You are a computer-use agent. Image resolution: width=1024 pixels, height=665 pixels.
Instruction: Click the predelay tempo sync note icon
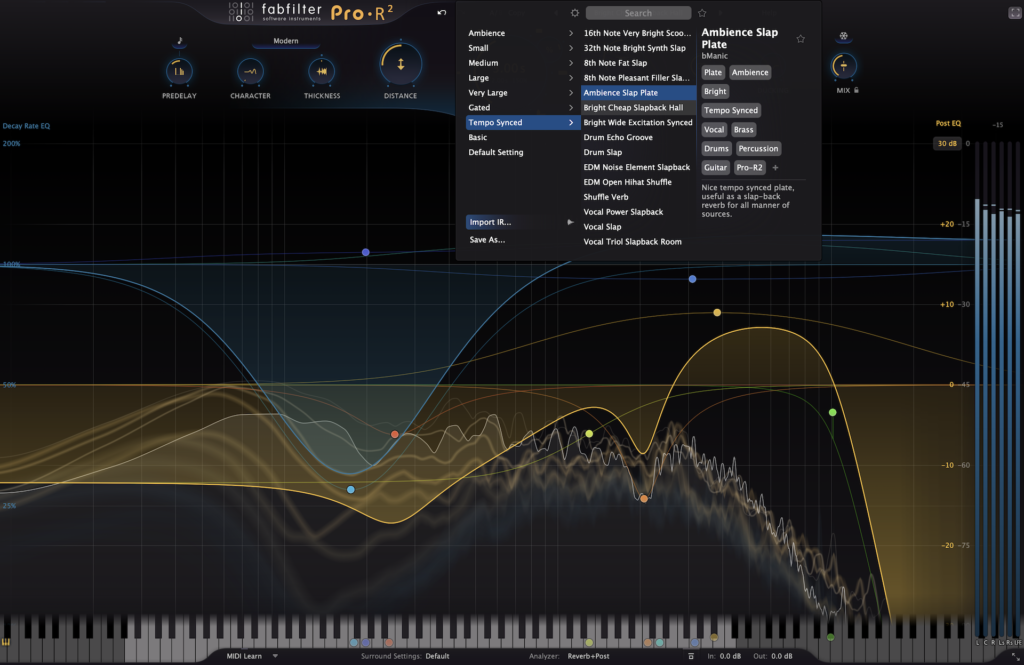coord(180,42)
